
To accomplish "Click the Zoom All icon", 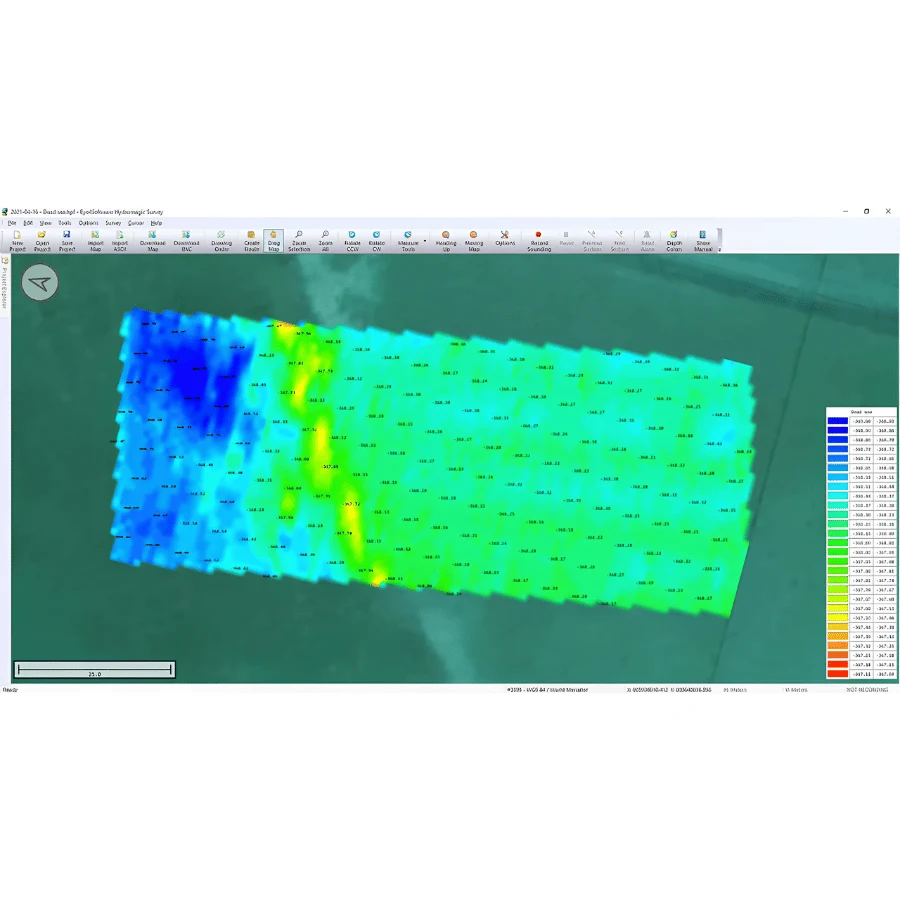I will tap(325, 241).
